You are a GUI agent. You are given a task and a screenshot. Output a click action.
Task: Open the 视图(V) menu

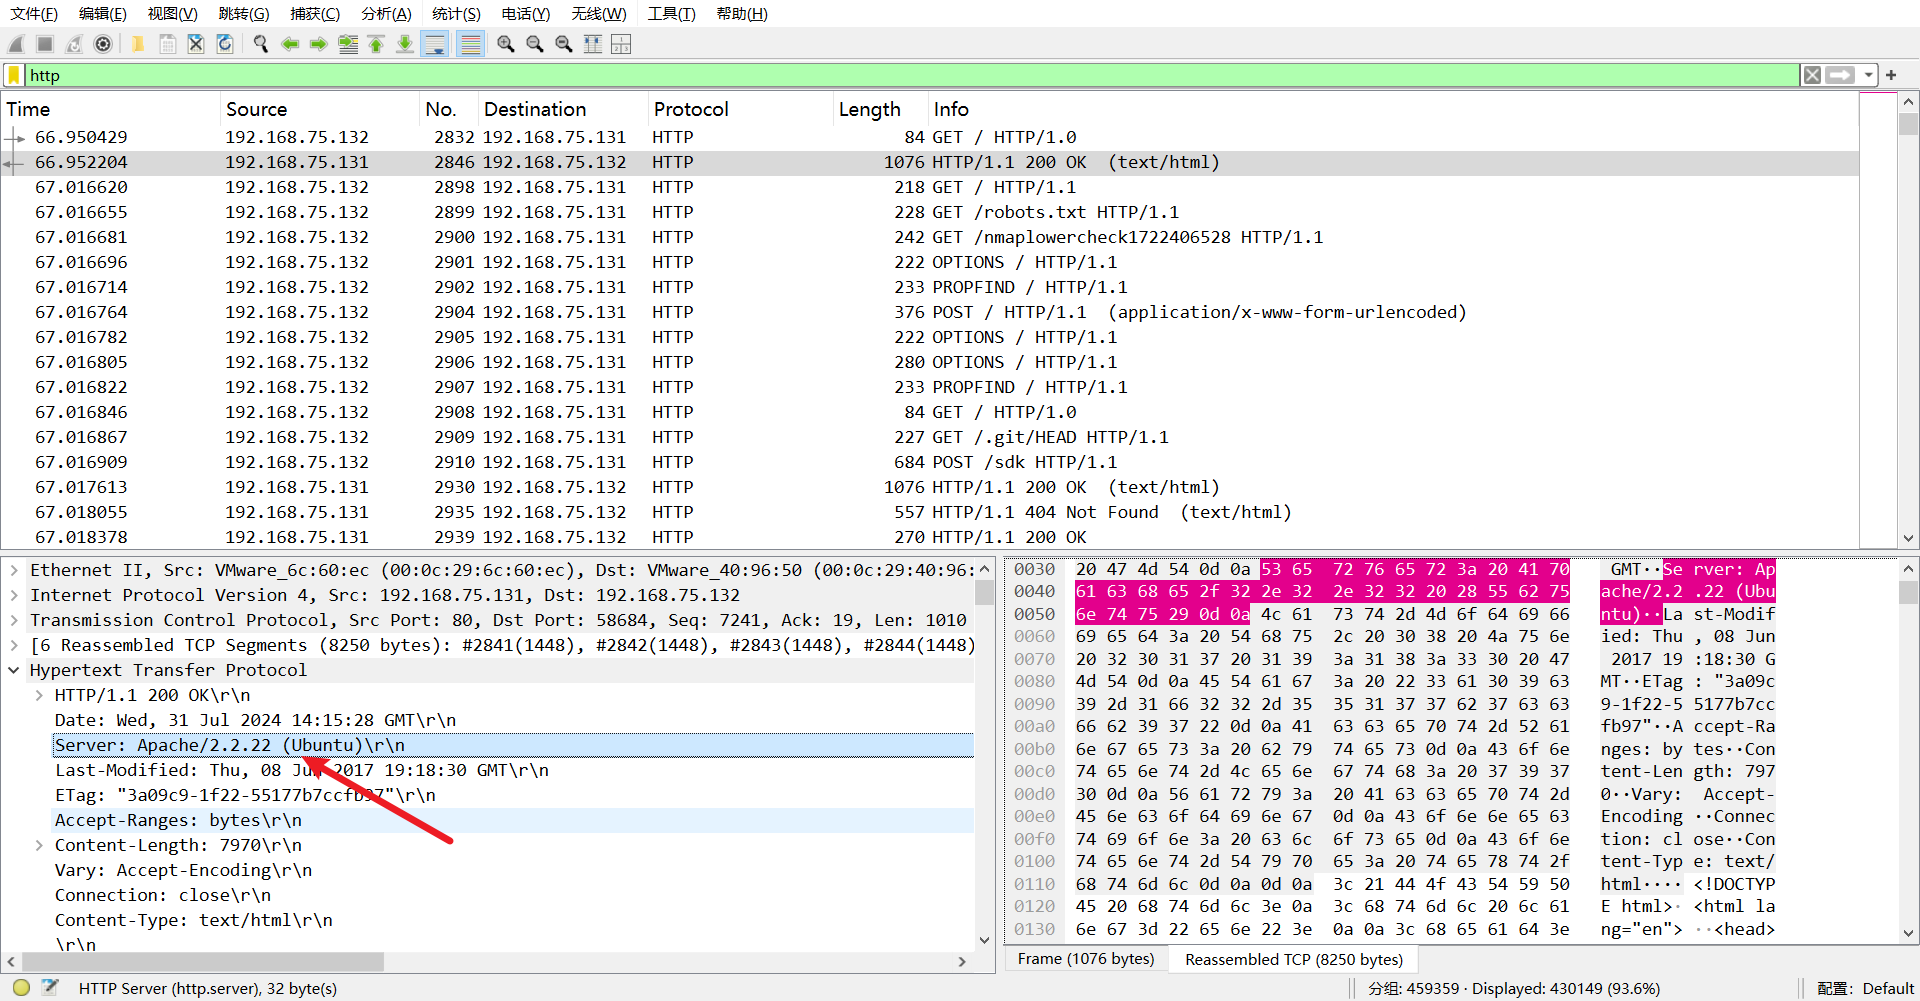tap(173, 14)
